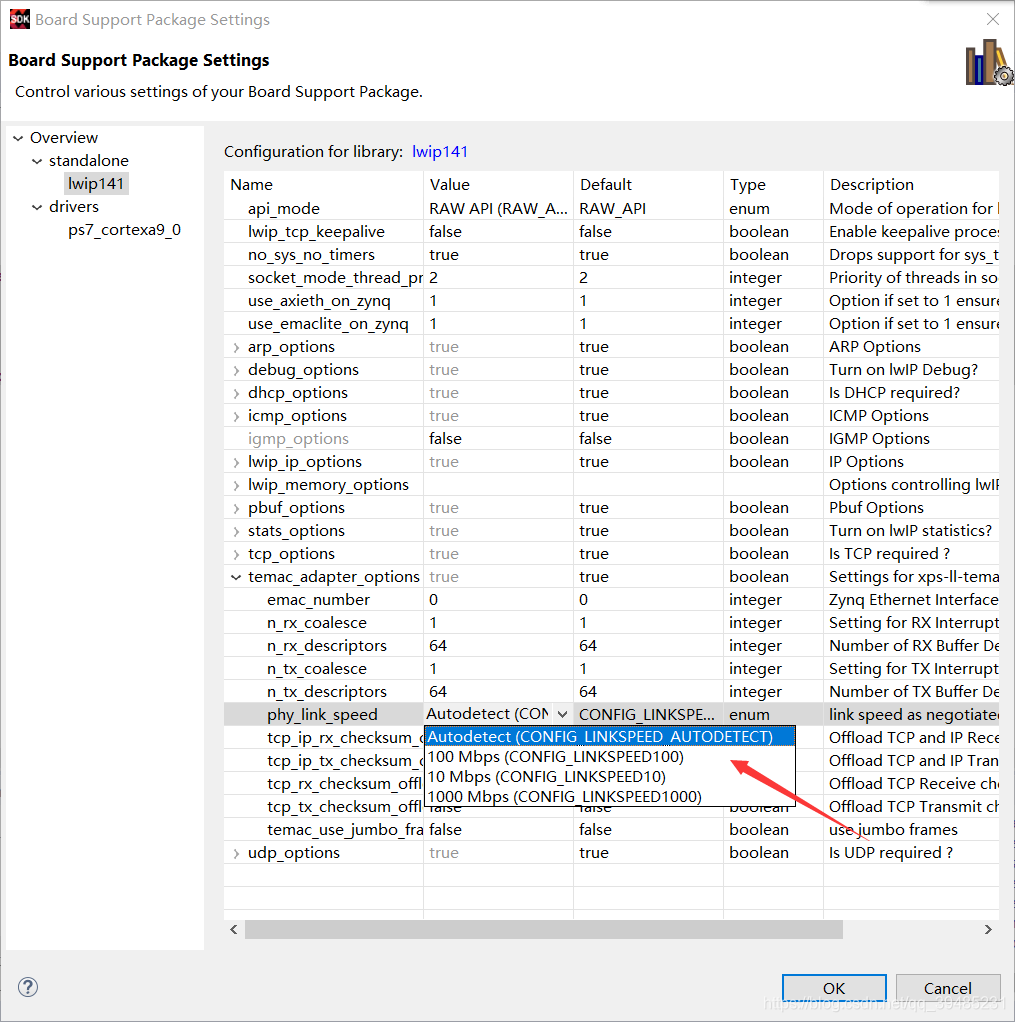Image resolution: width=1015 pixels, height=1022 pixels.
Task: Select the api_mode value cell
Action: click(499, 209)
